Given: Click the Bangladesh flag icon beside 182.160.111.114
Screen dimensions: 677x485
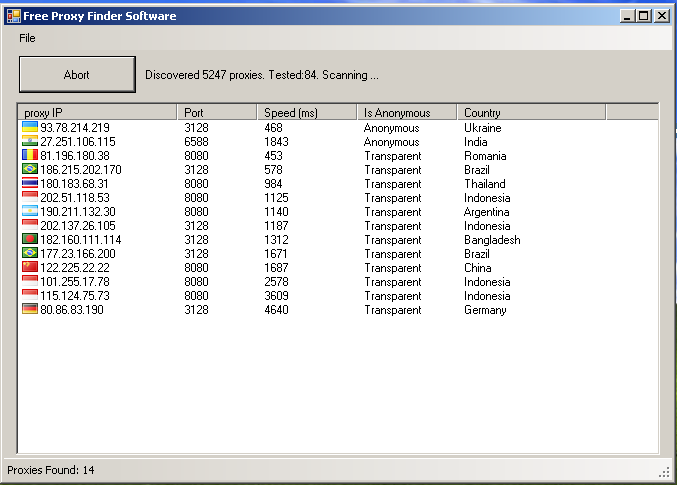Looking at the screenshot, I should [30, 240].
